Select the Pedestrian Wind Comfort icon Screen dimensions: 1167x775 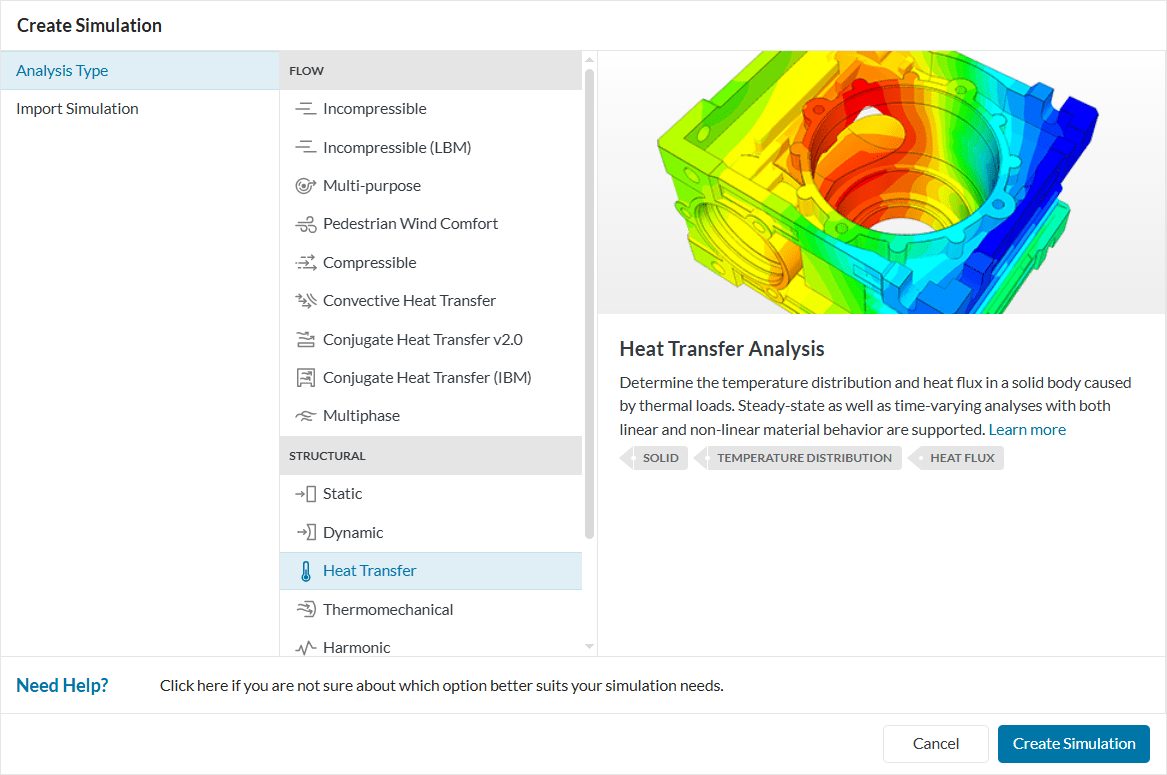(306, 223)
